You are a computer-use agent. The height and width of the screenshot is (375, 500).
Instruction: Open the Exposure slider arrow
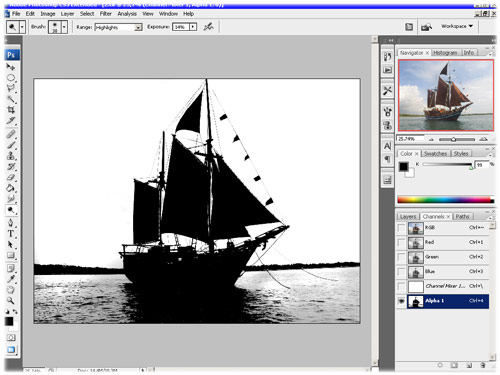(x=193, y=27)
